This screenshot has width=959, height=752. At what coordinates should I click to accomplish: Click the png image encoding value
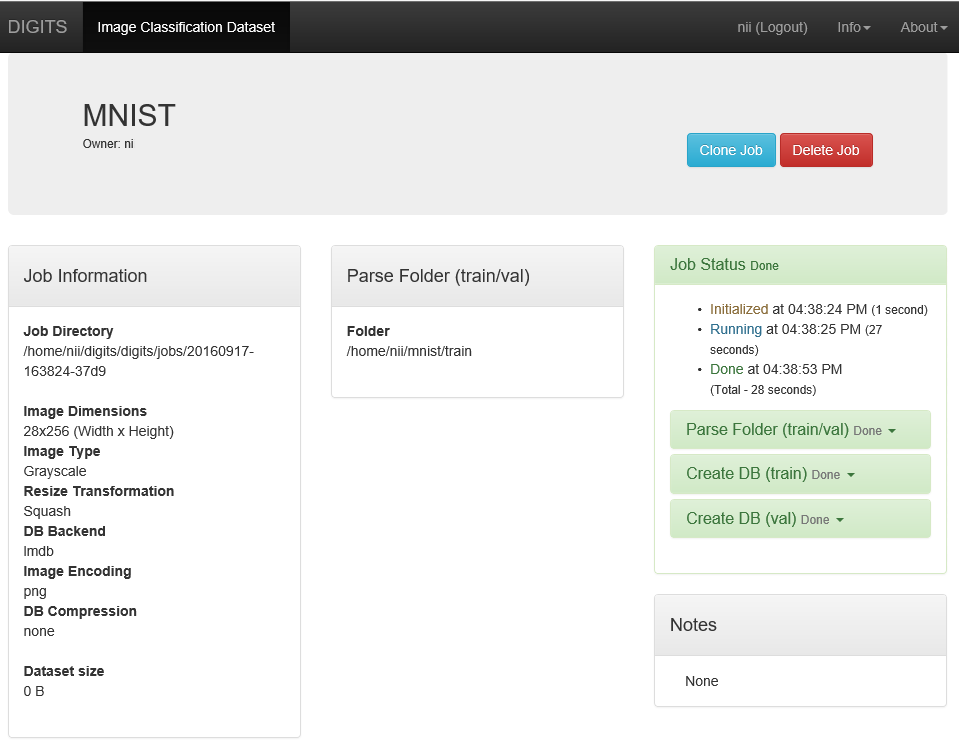click(x=35, y=591)
